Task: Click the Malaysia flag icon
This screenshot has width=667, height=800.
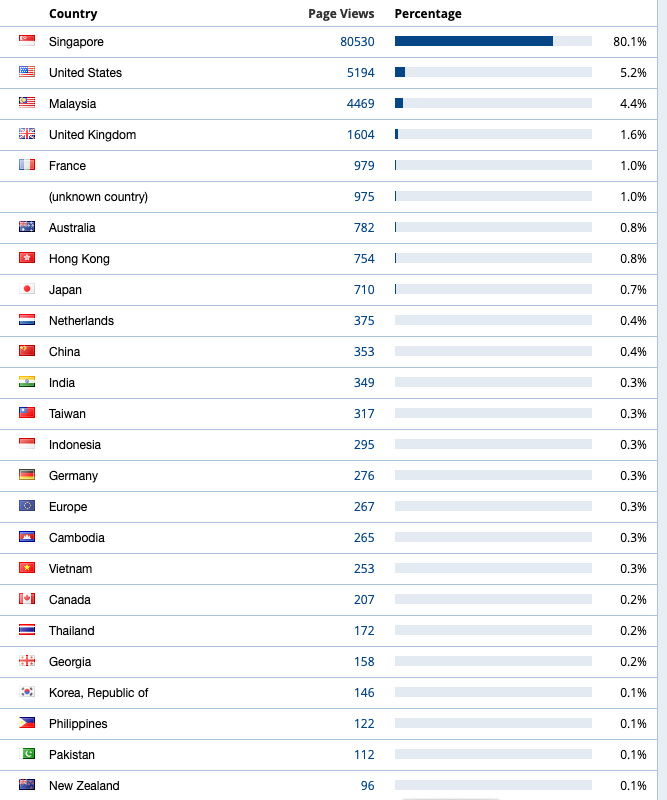Action: coord(27,103)
